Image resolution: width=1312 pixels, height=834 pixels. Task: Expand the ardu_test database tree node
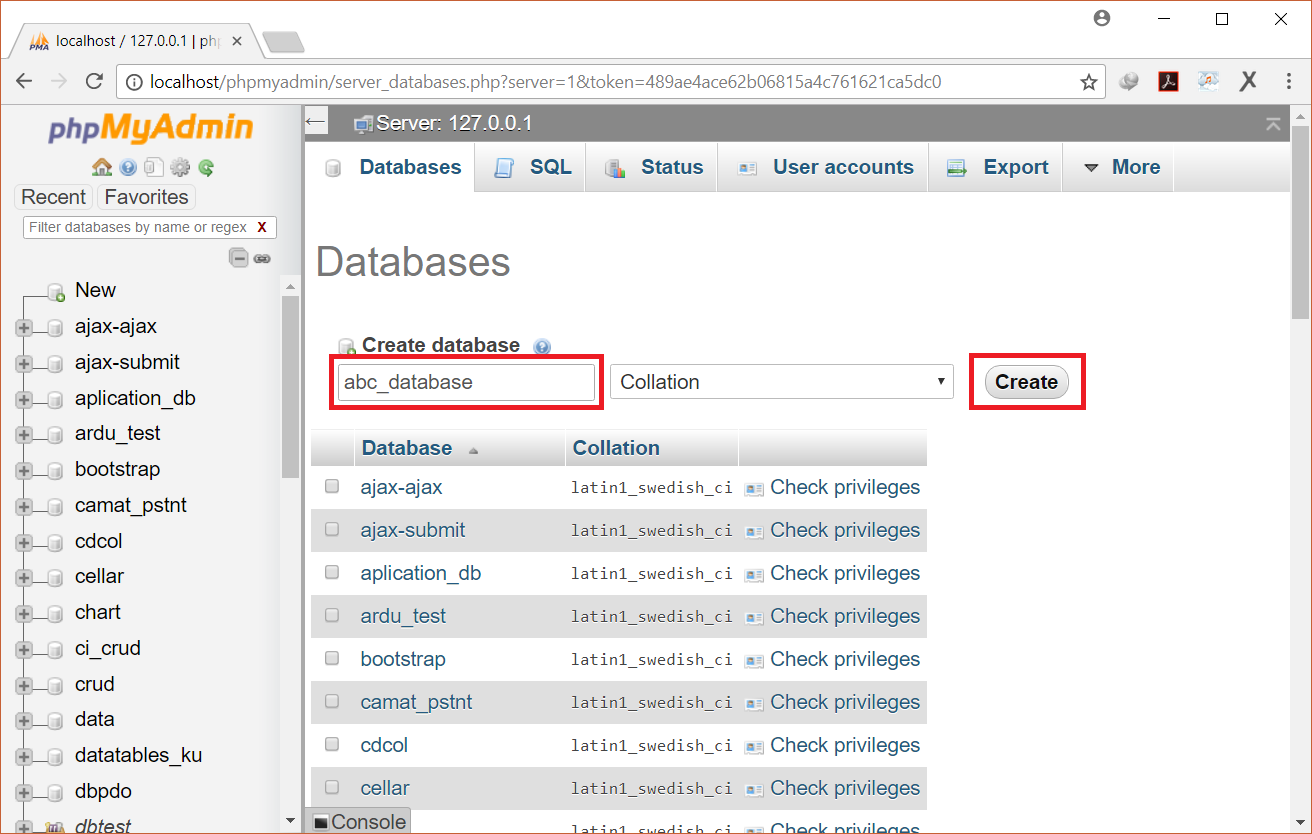(22, 433)
